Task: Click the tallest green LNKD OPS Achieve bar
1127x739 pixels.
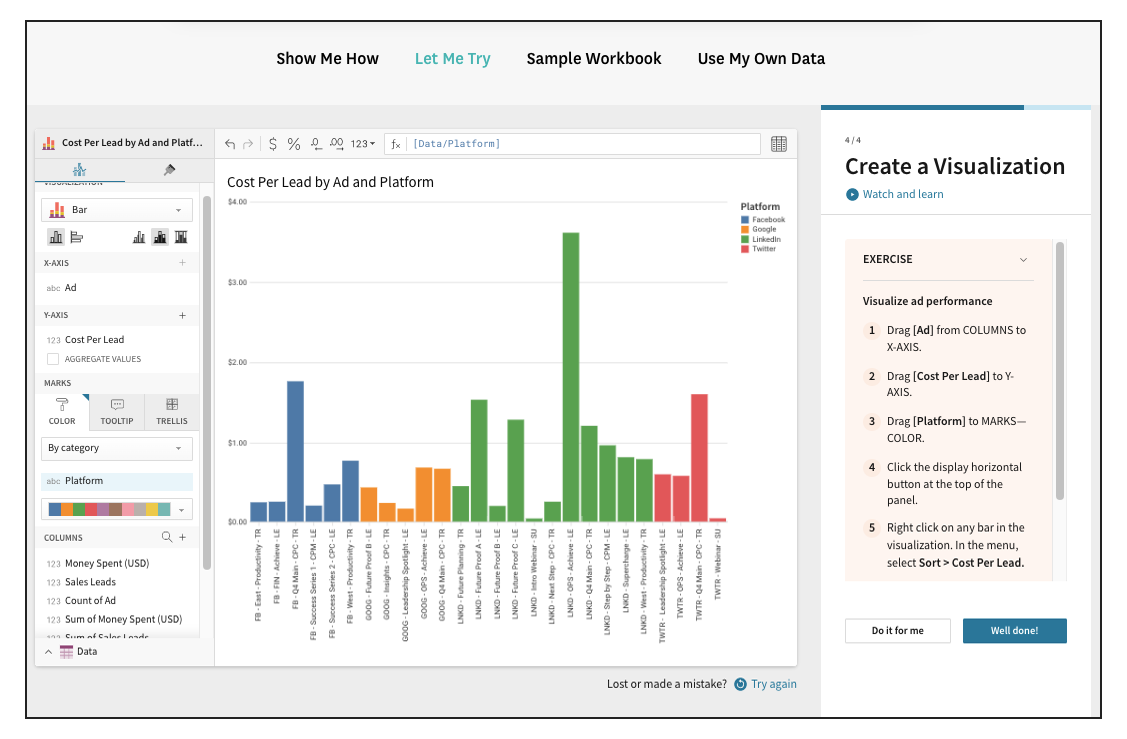Action: pos(571,377)
